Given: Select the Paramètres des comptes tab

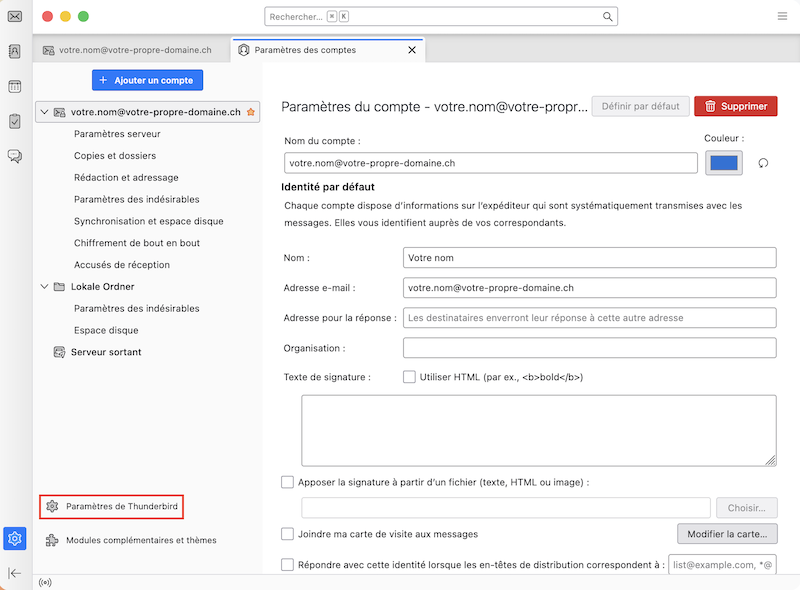Looking at the screenshot, I should (x=328, y=50).
